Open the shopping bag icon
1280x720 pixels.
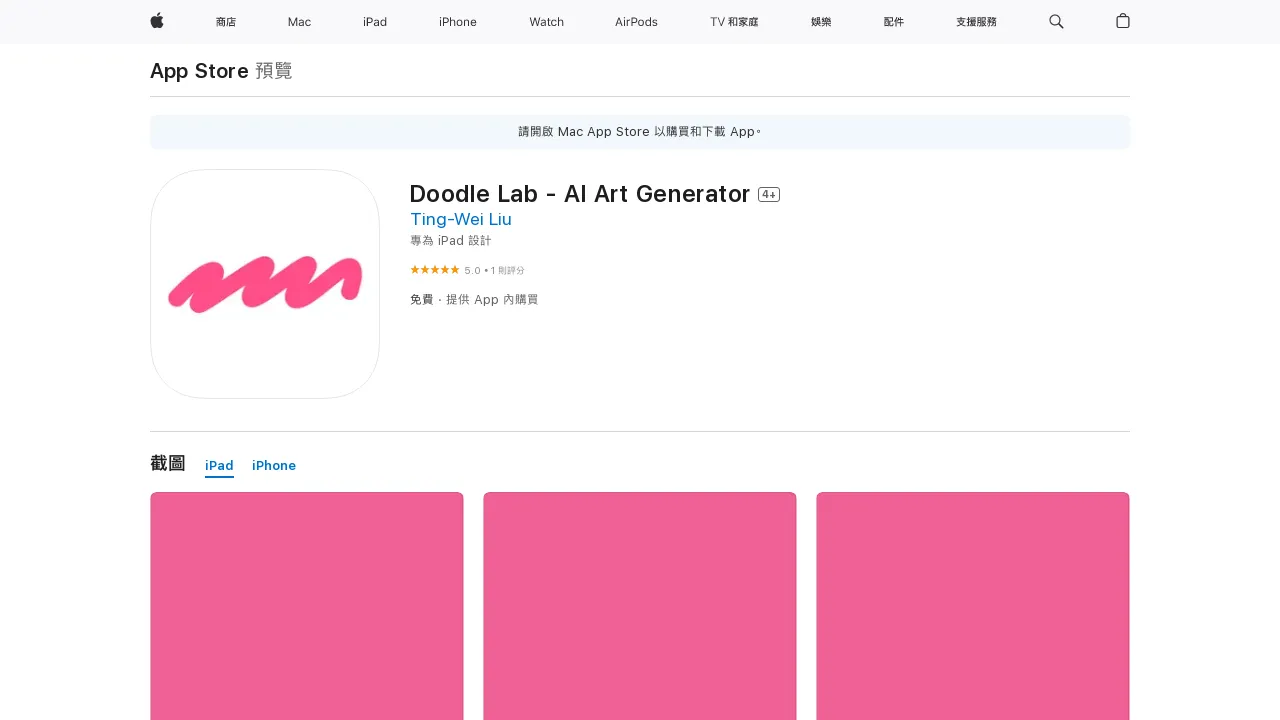pyautogui.click(x=1123, y=21)
